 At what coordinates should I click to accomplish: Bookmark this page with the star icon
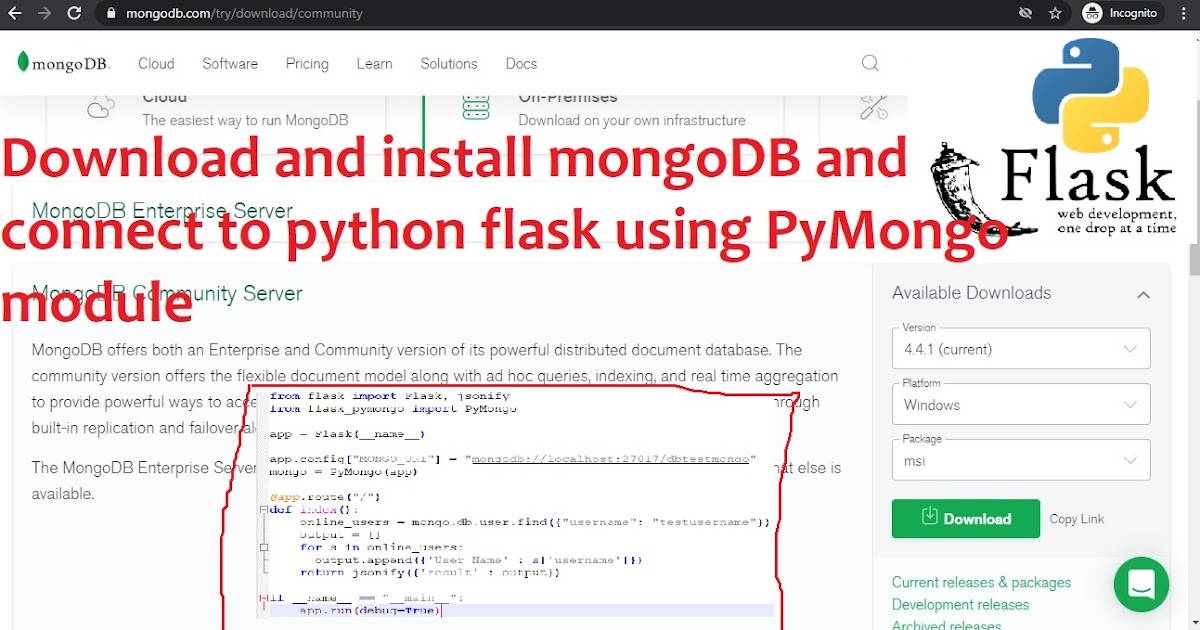pyautogui.click(x=1055, y=13)
